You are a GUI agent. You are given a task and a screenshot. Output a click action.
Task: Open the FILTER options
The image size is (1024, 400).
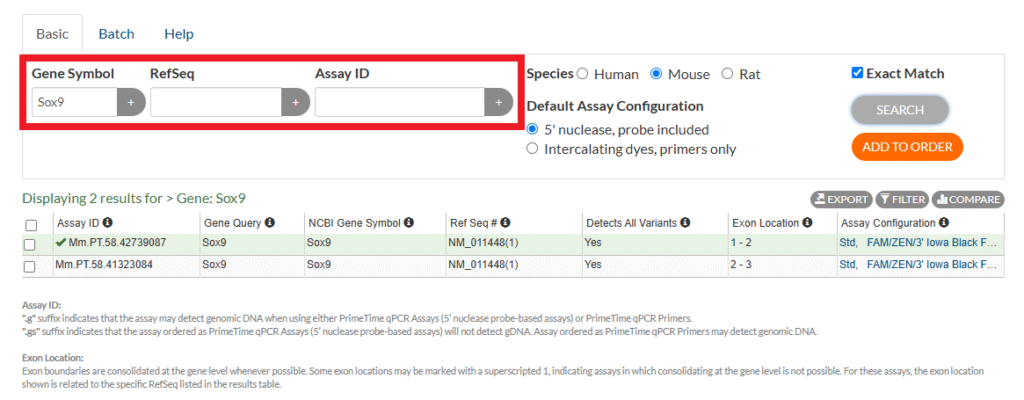[x=902, y=200]
